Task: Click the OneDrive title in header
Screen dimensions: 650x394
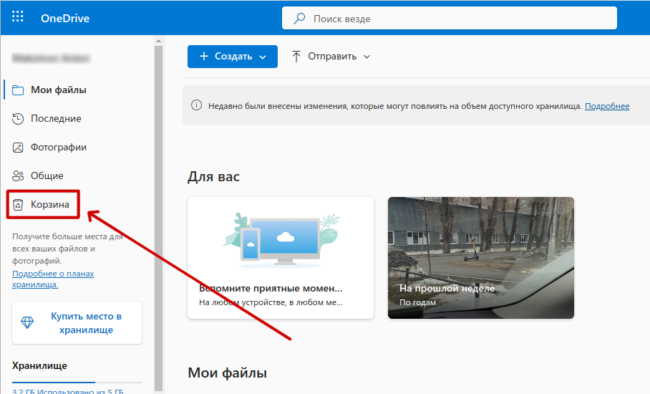Action: pyautogui.click(x=65, y=18)
